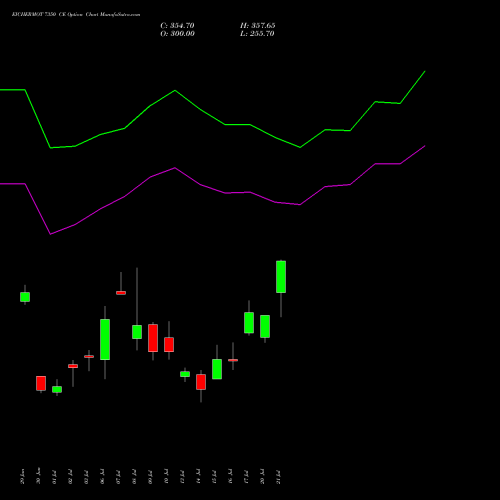Select the green candlestick for 29 Jun

tap(25, 297)
